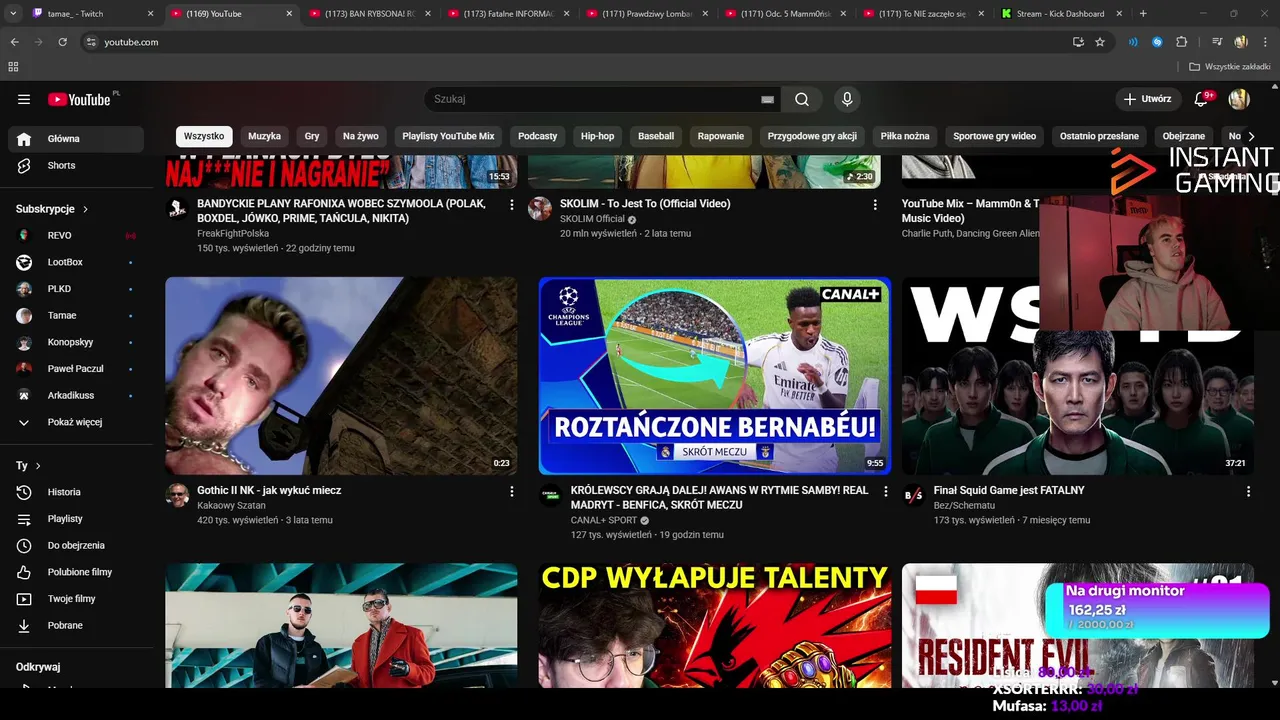Open the Bez/Schematu channel link
The image size is (1280, 720).
964,506
